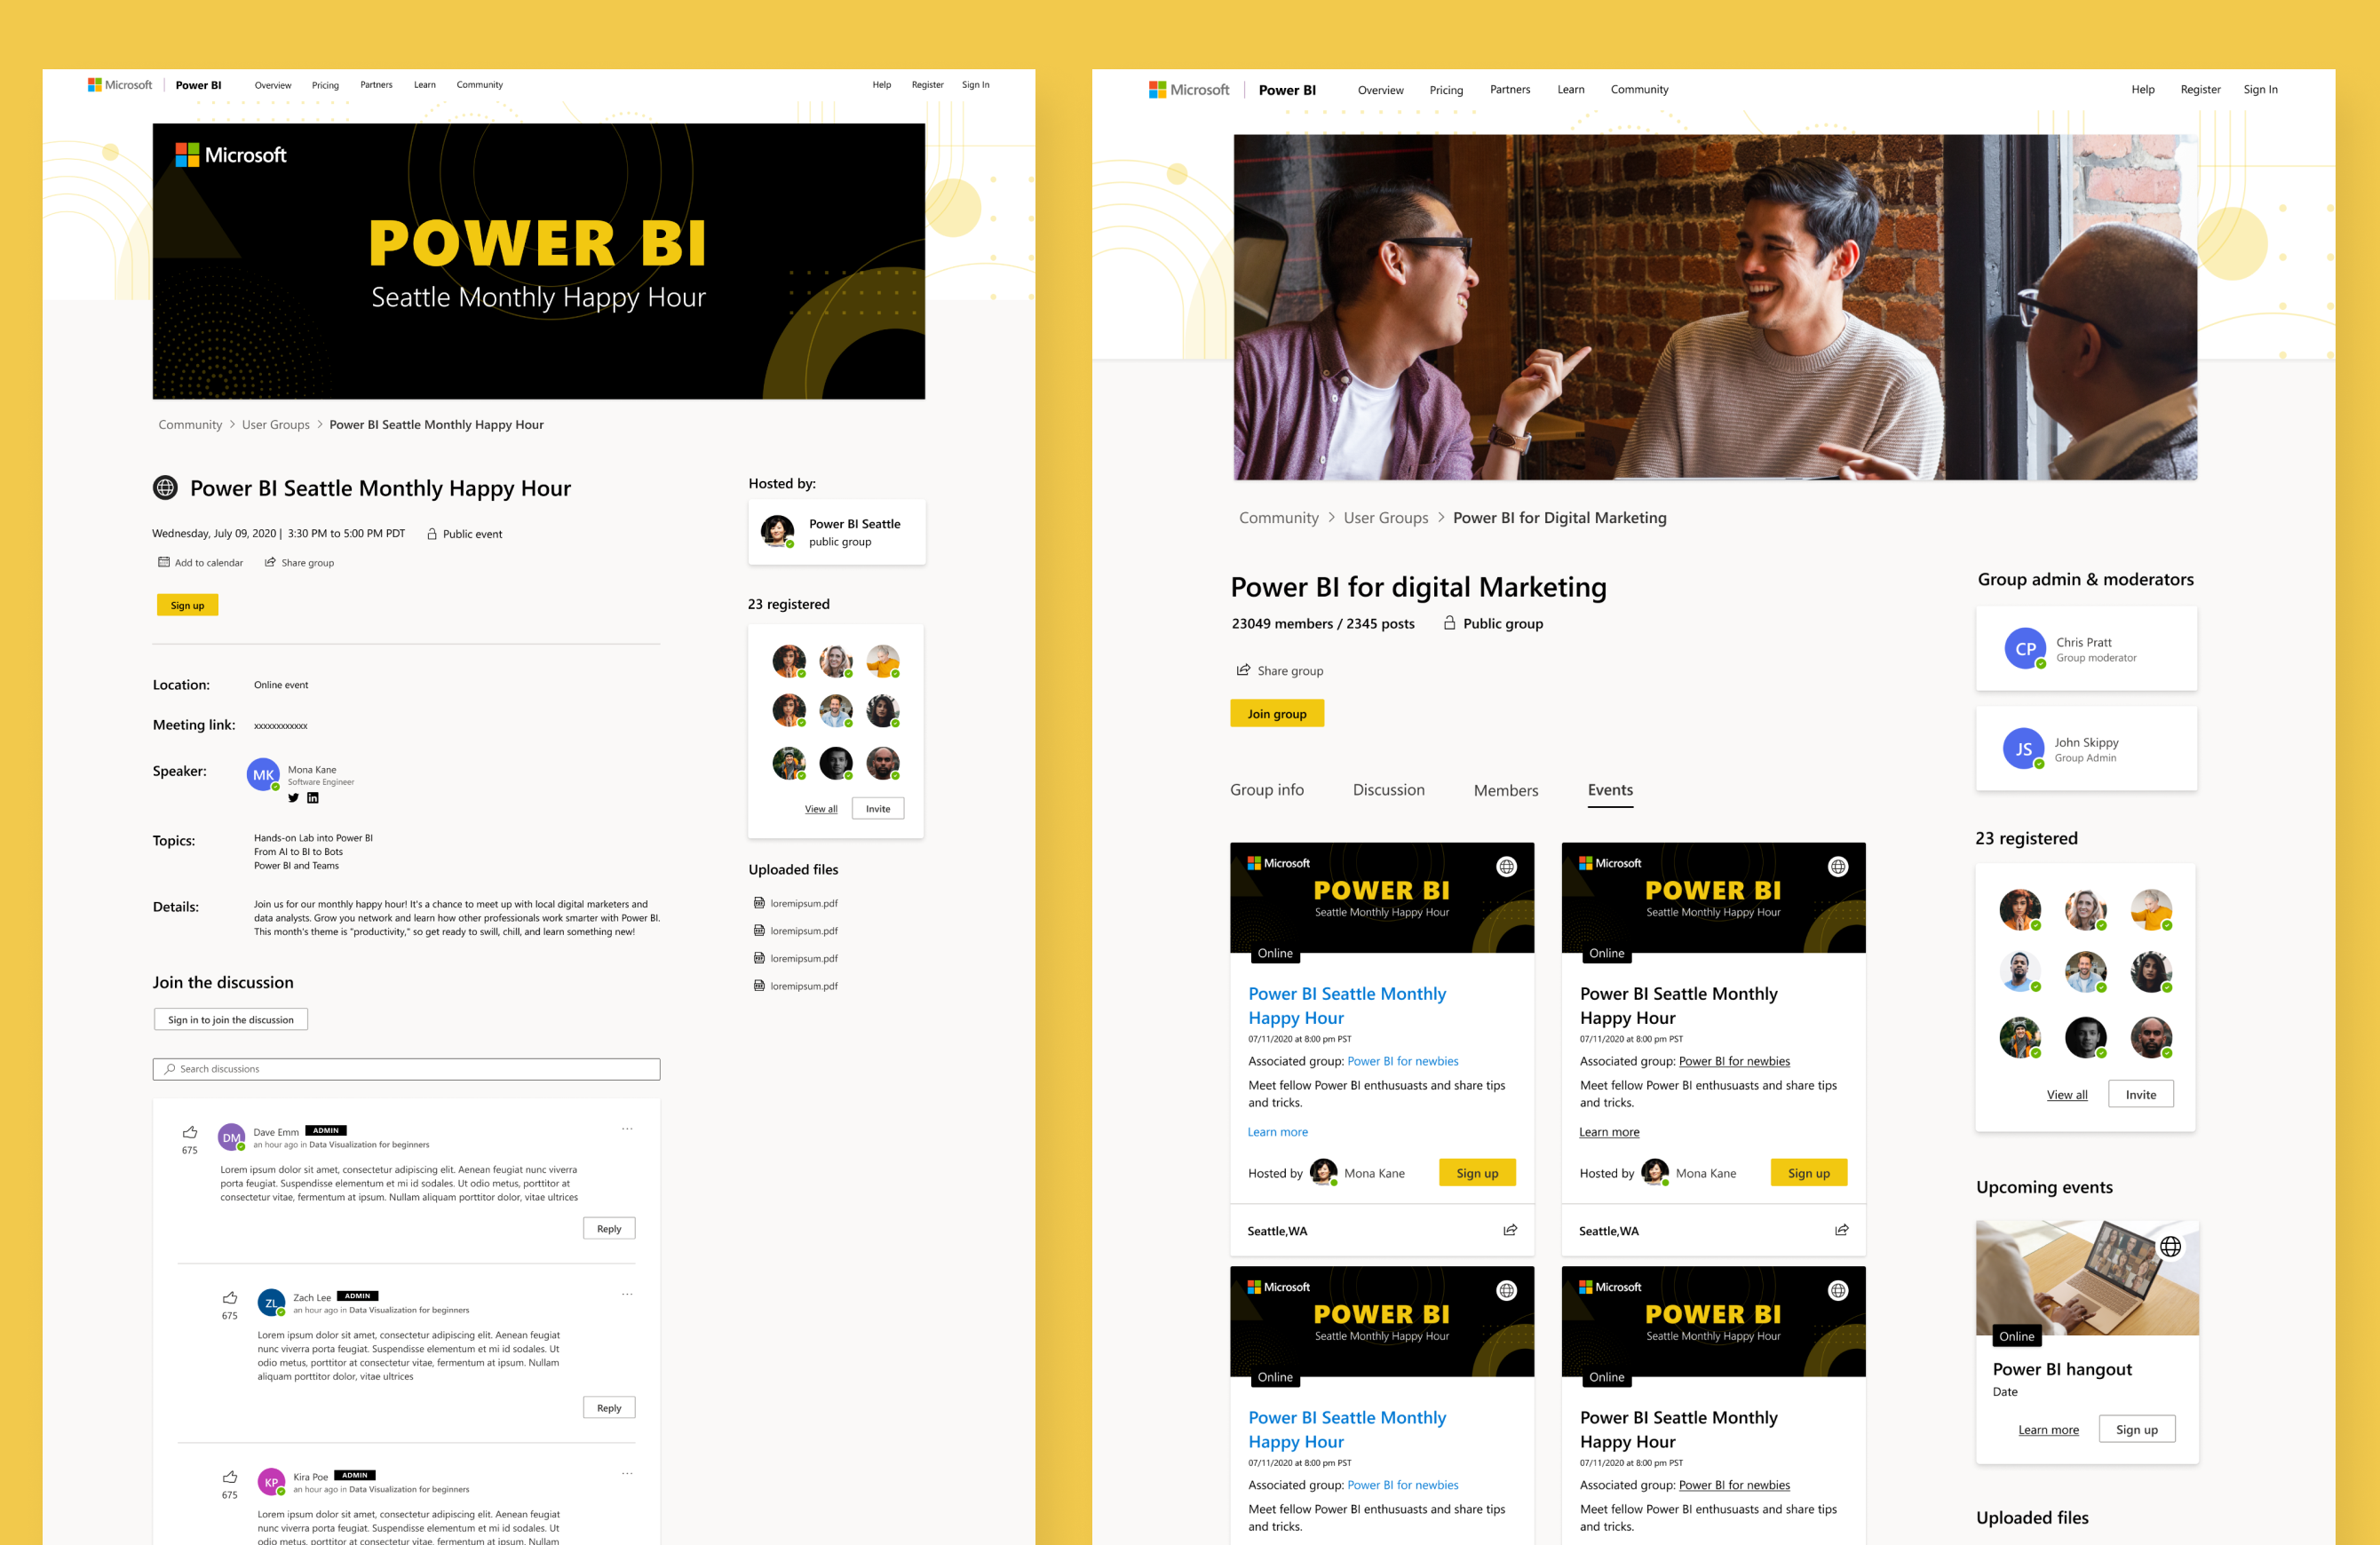Select Pricing in the right page navigation
The height and width of the screenshot is (1545, 2380).
click(1445, 90)
